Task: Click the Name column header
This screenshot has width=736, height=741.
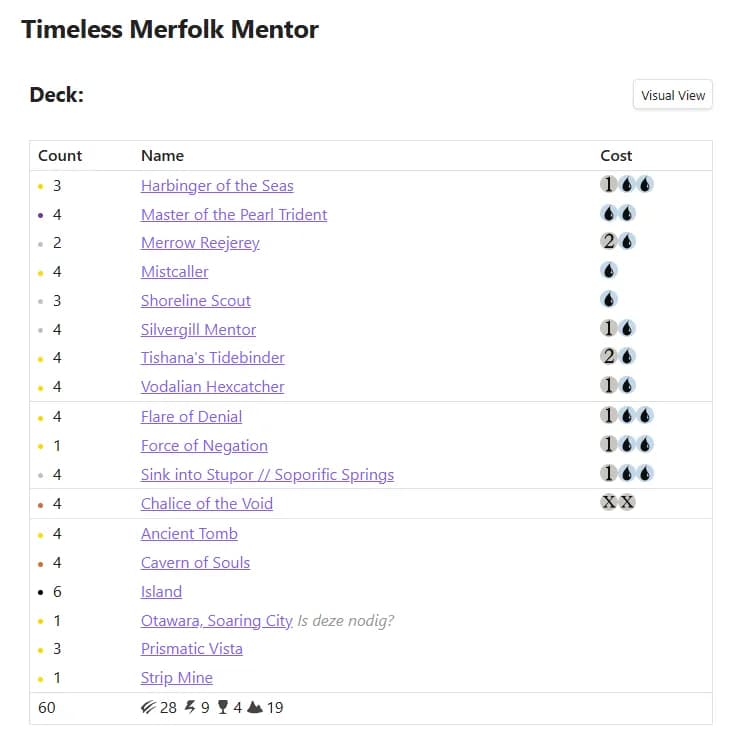Action: pyautogui.click(x=162, y=155)
